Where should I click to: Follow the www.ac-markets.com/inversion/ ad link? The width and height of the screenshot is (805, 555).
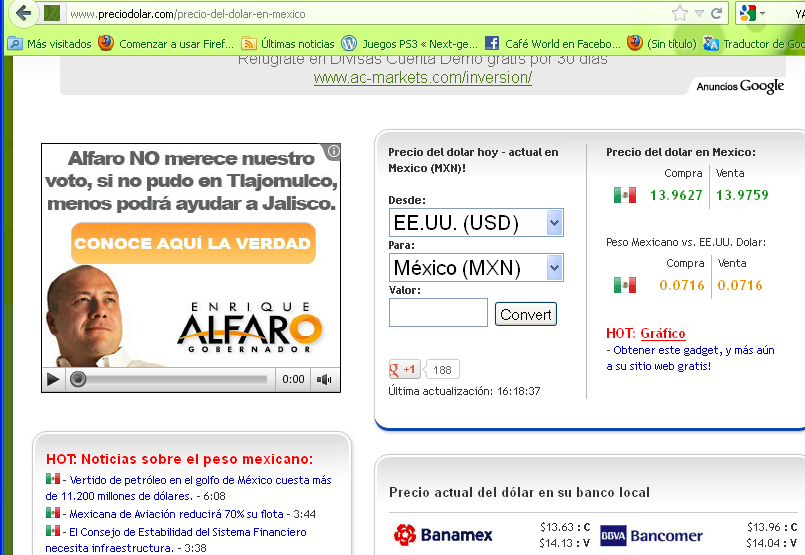coord(423,78)
